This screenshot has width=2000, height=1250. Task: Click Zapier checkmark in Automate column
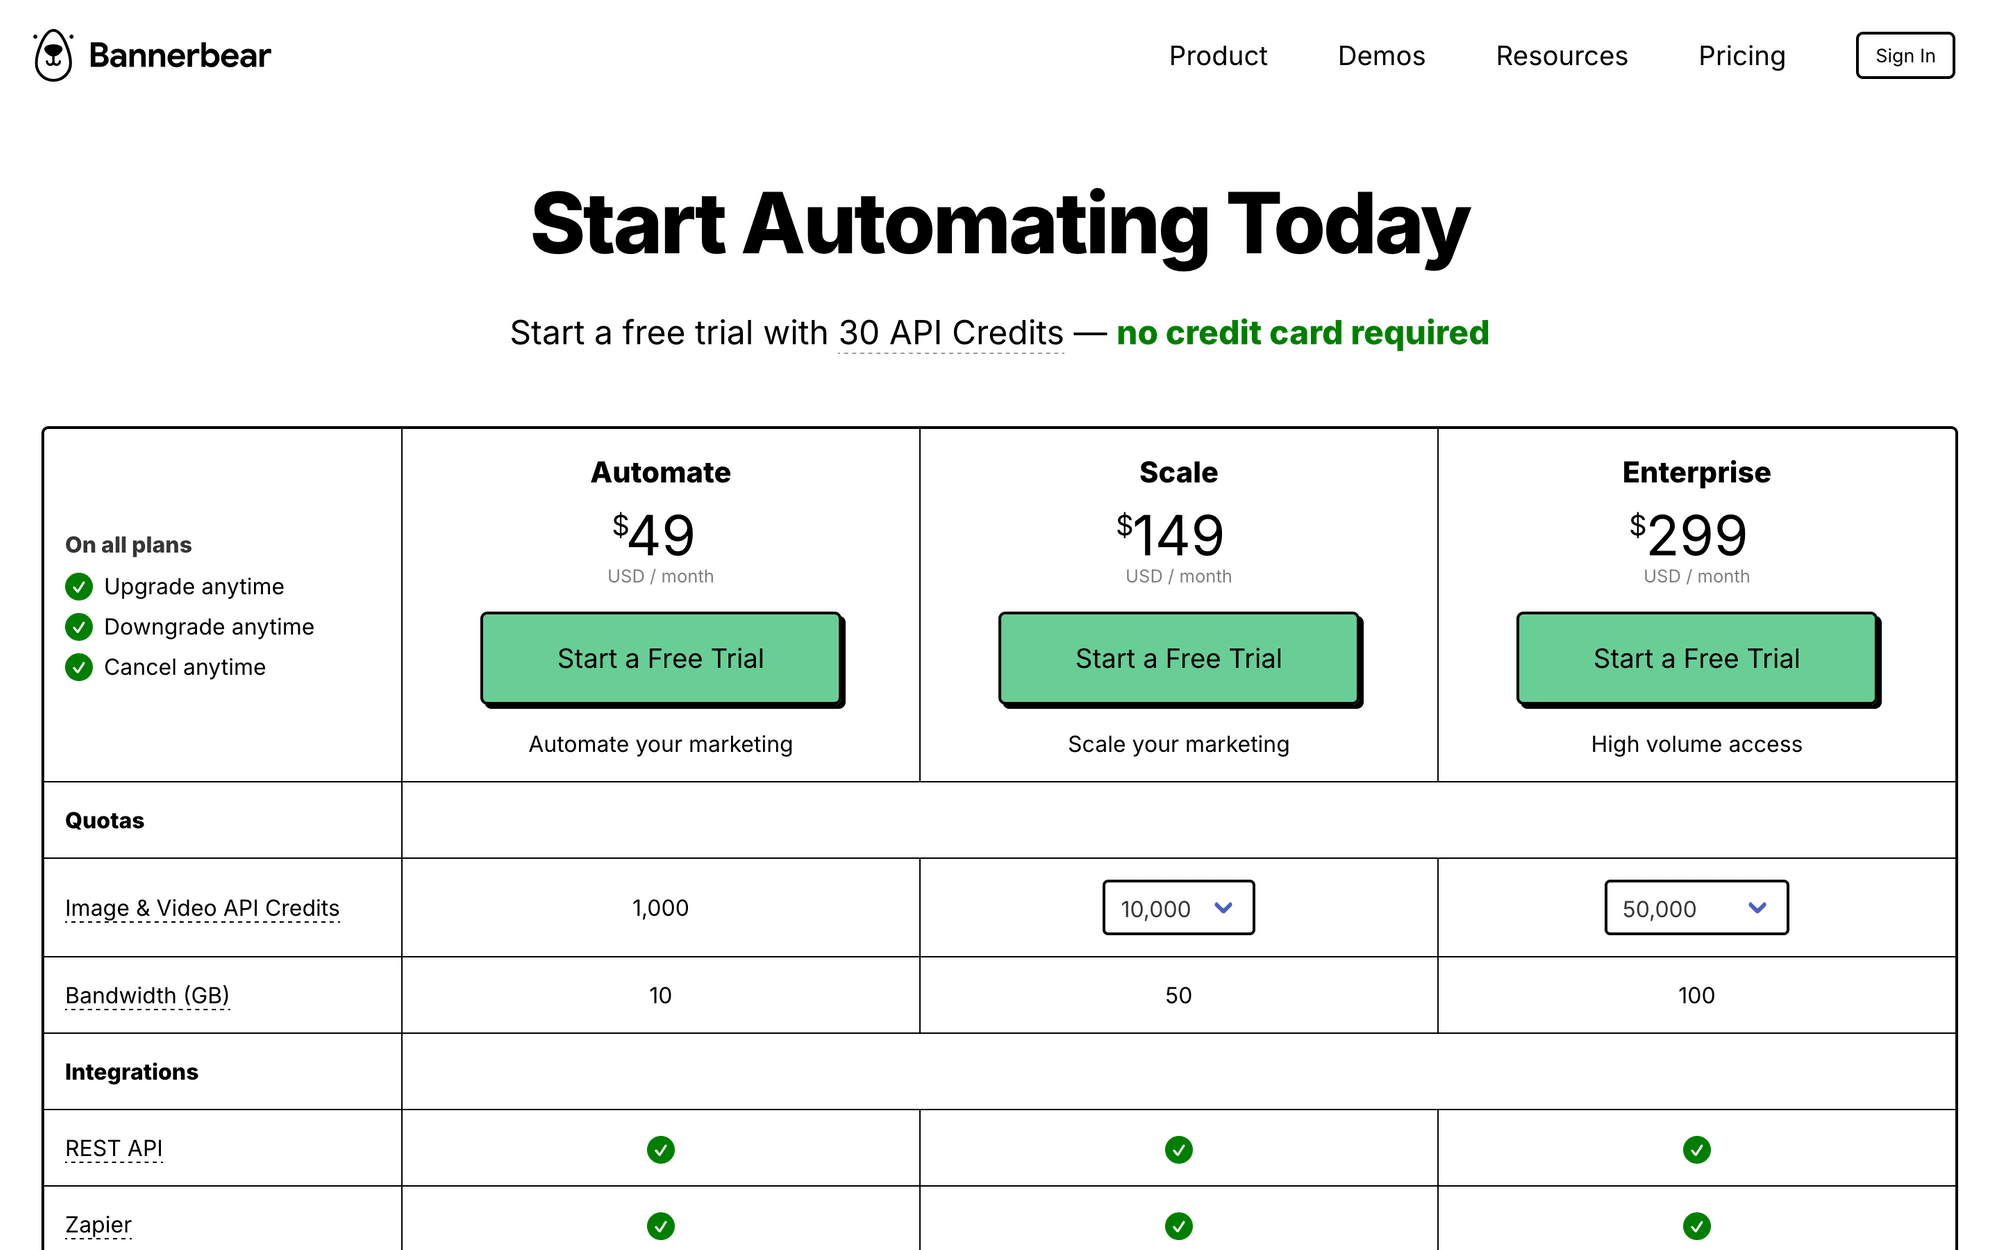[x=660, y=1225]
